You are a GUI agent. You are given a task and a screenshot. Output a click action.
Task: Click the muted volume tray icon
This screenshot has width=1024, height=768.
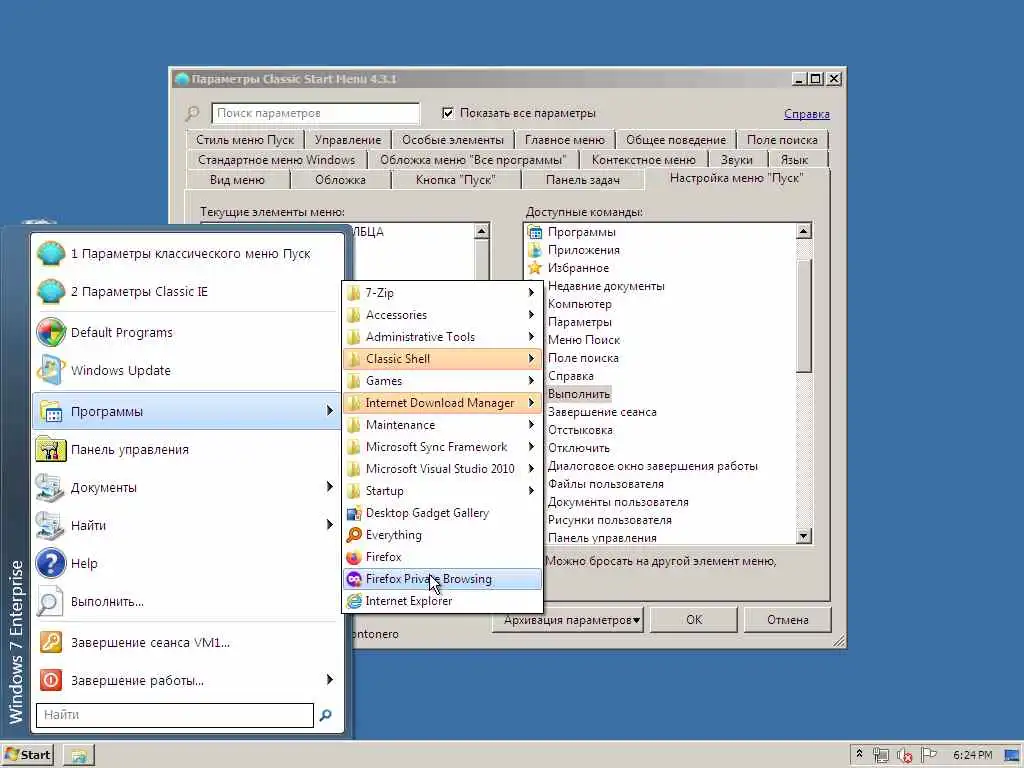click(x=904, y=755)
